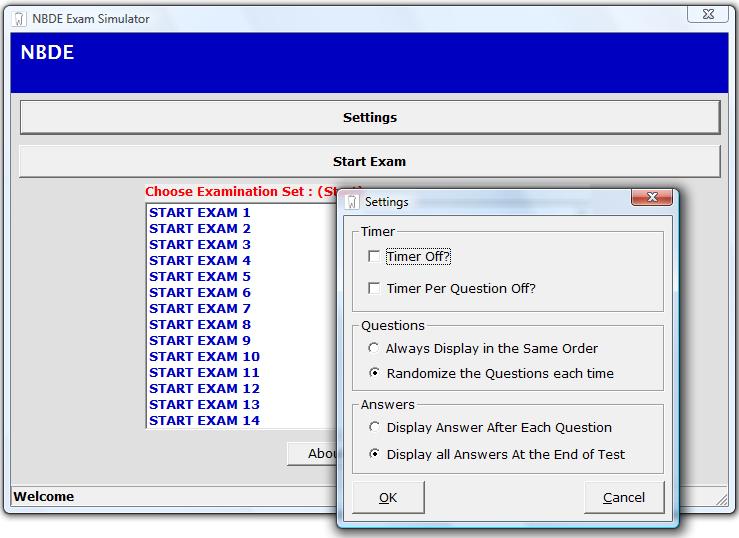Select Display all Answers At End of Test
The height and width of the screenshot is (538, 739).
(x=374, y=454)
